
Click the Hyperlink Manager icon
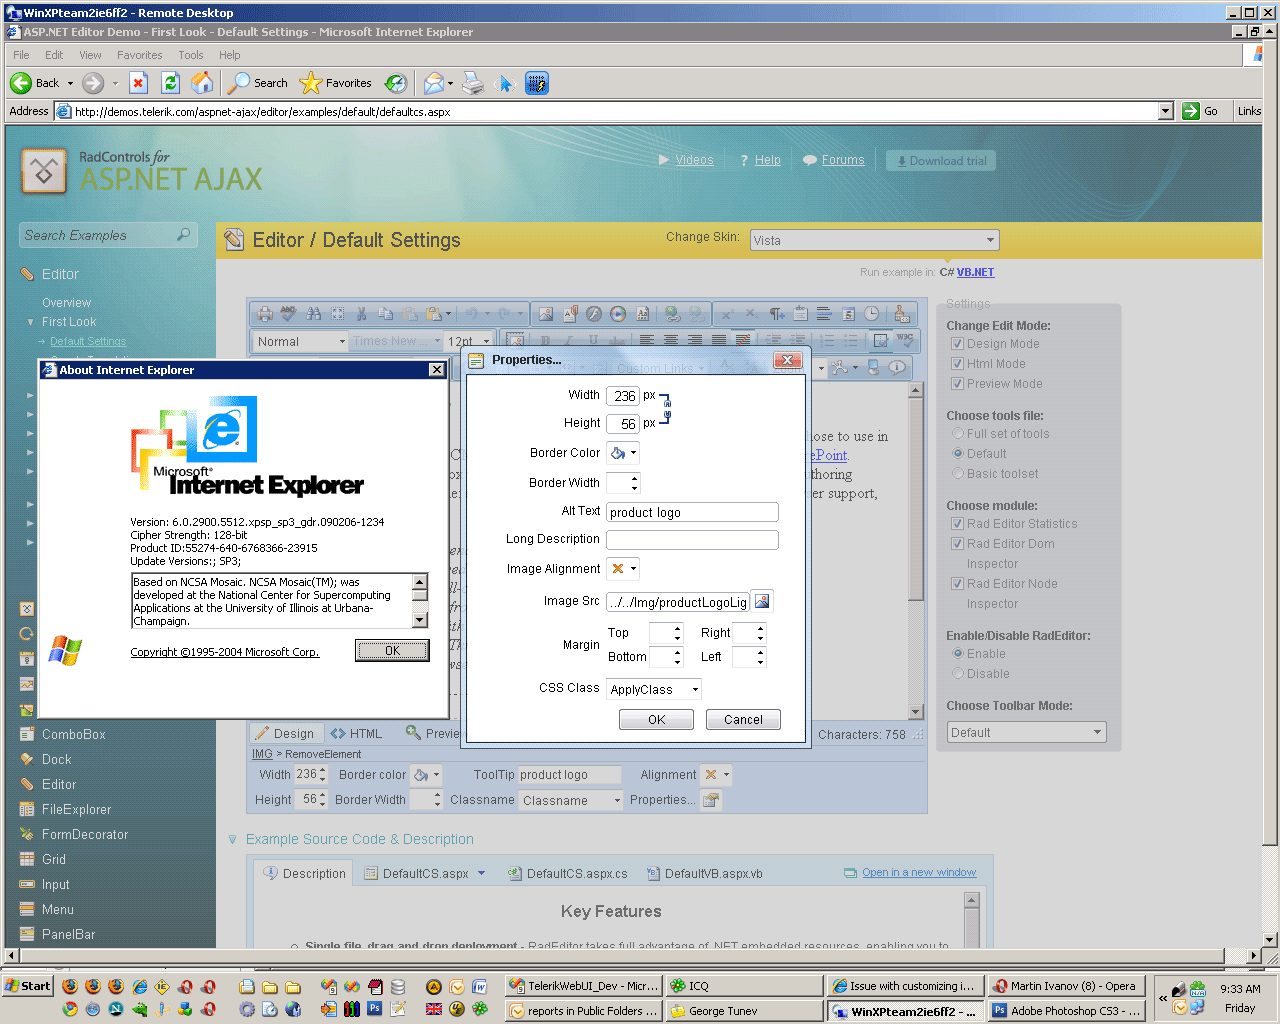(672, 314)
